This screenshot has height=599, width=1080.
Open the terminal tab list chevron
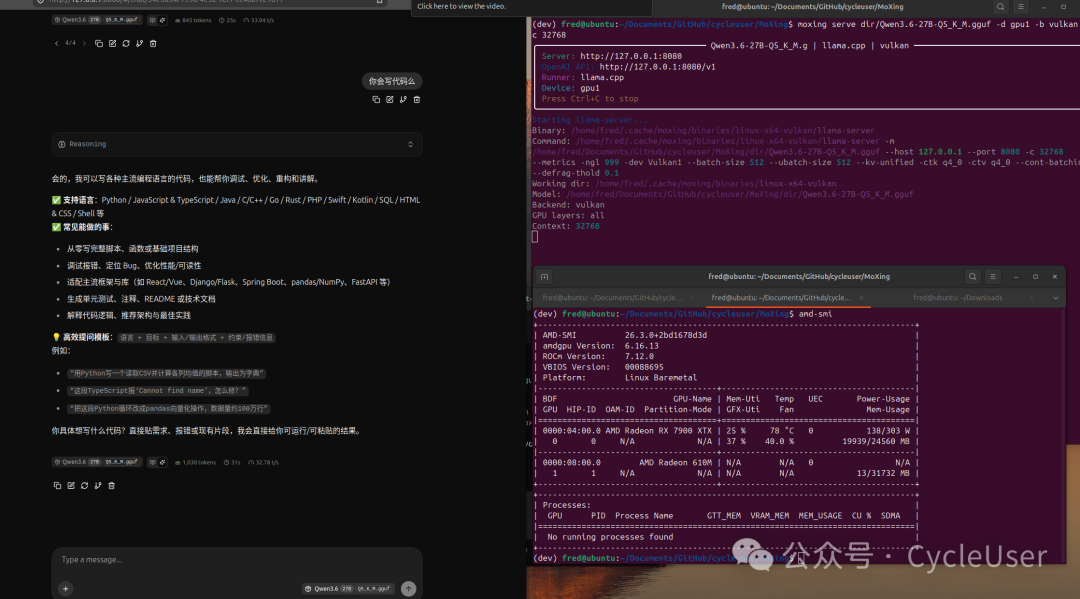(1055, 298)
